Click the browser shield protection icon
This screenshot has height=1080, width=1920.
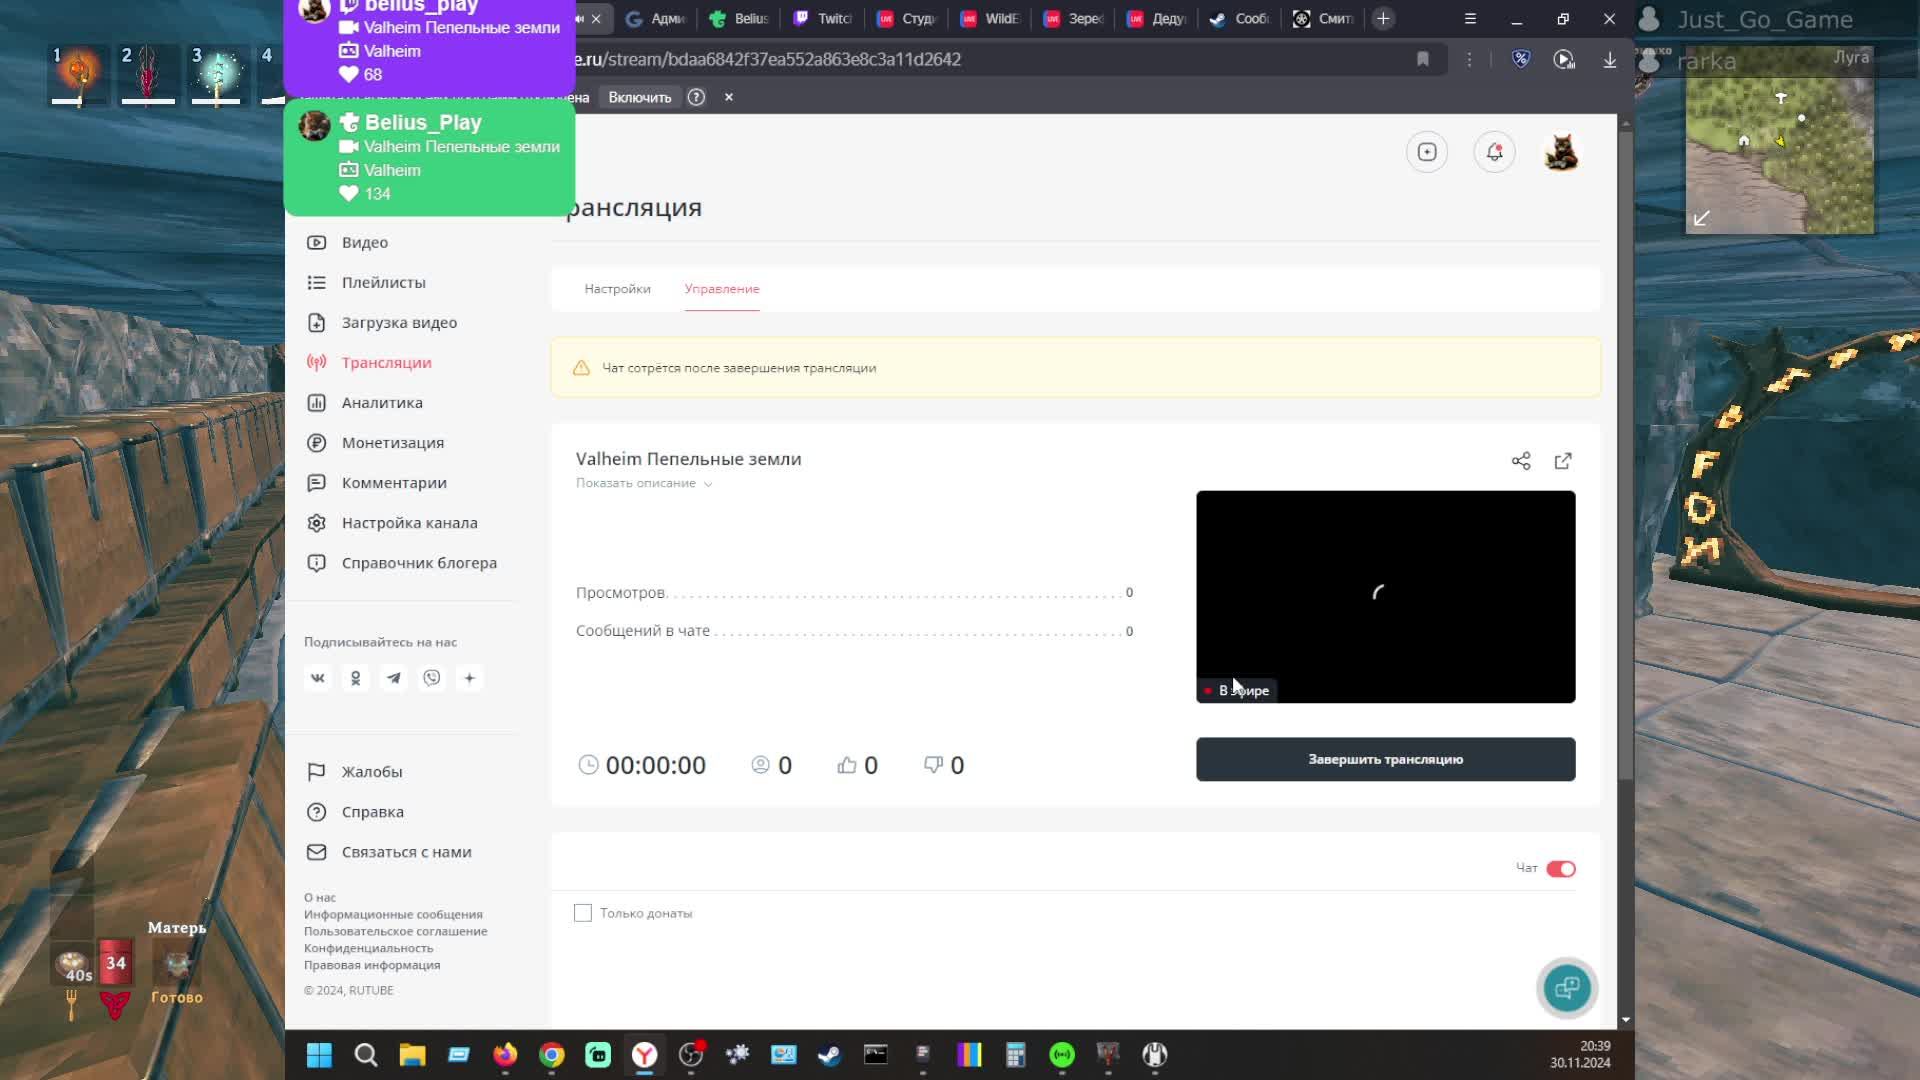tap(1521, 59)
